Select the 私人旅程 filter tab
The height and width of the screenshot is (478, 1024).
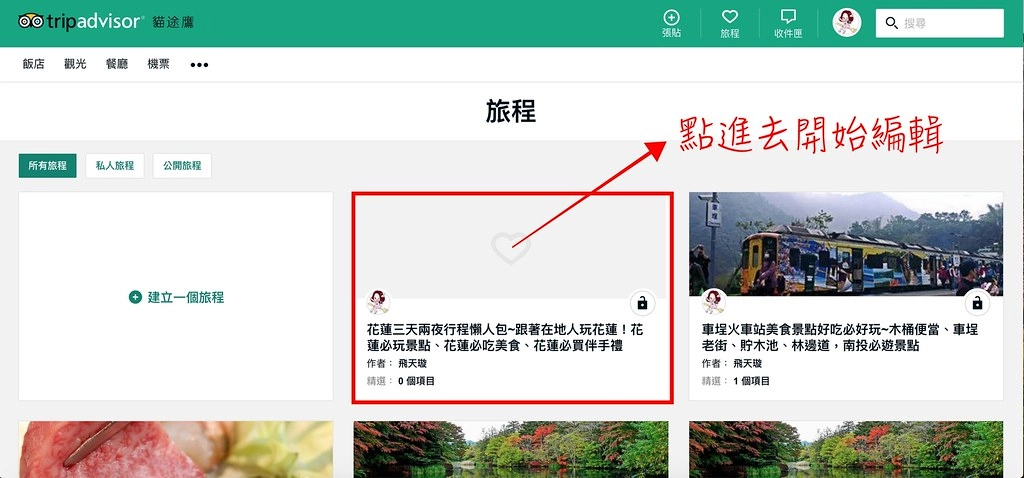point(115,166)
